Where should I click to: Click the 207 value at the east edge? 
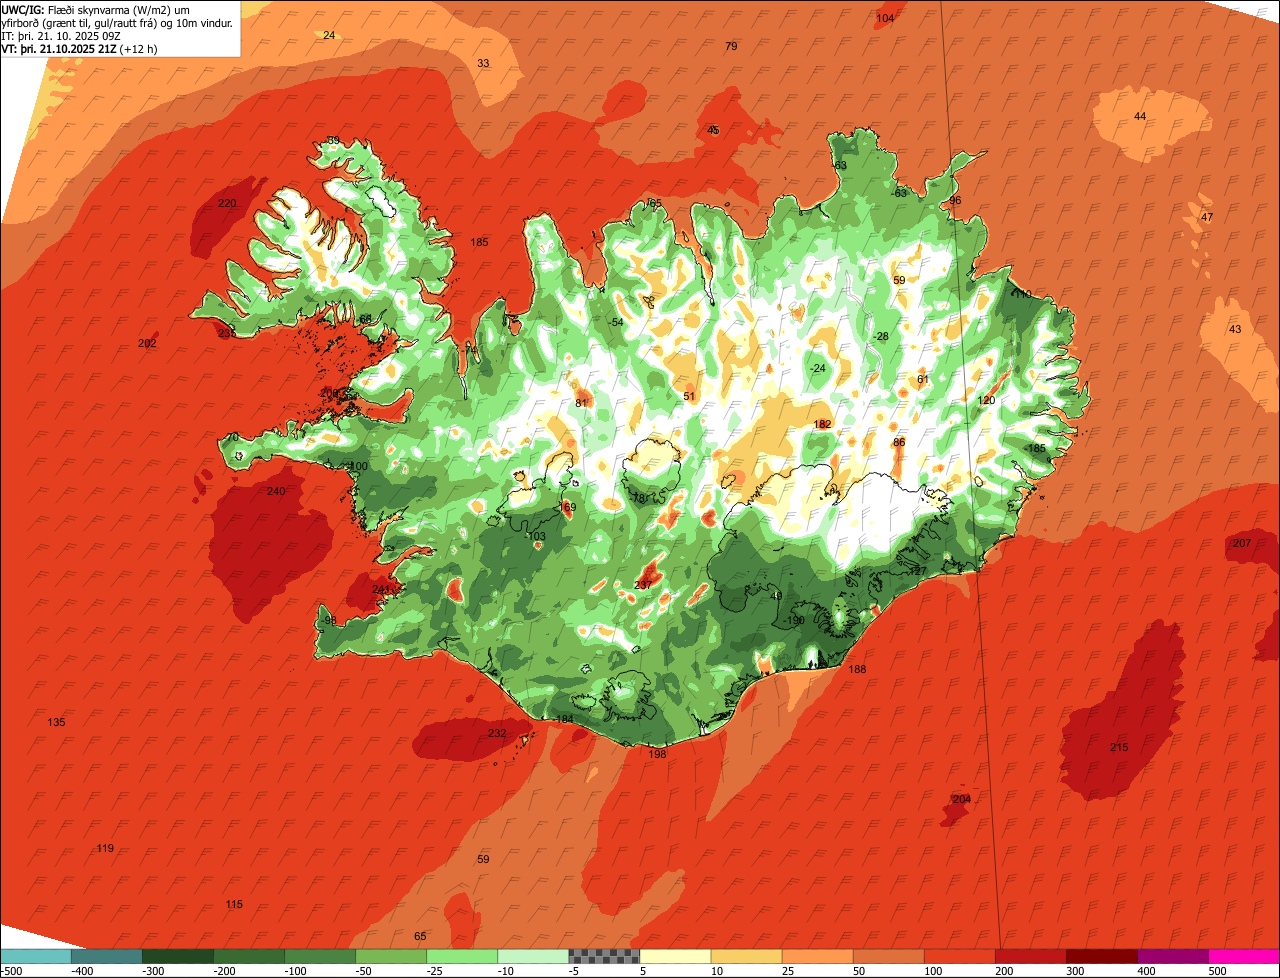tap(1241, 543)
